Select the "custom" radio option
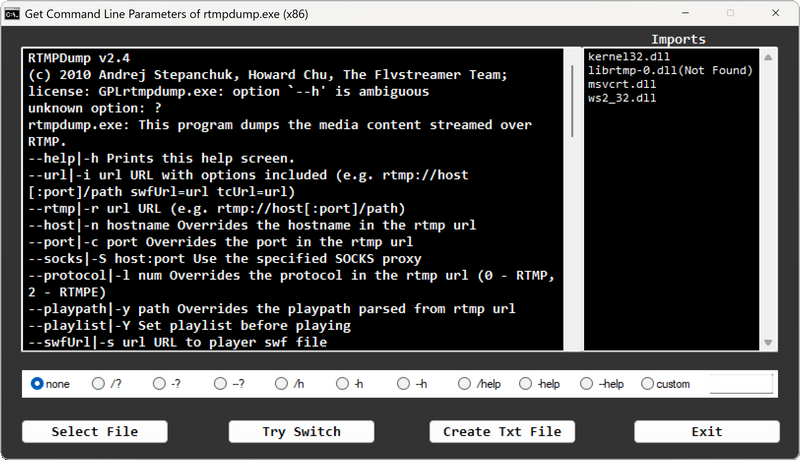Image resolution: width=800 pixels, height=460 pixels. click(x=665, y=384)
